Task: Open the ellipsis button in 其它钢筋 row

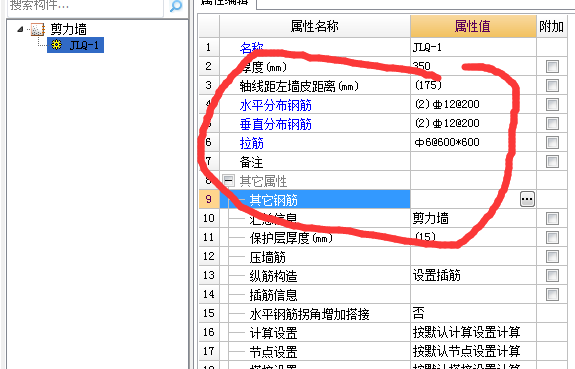Action: click(x=527, y=199)
